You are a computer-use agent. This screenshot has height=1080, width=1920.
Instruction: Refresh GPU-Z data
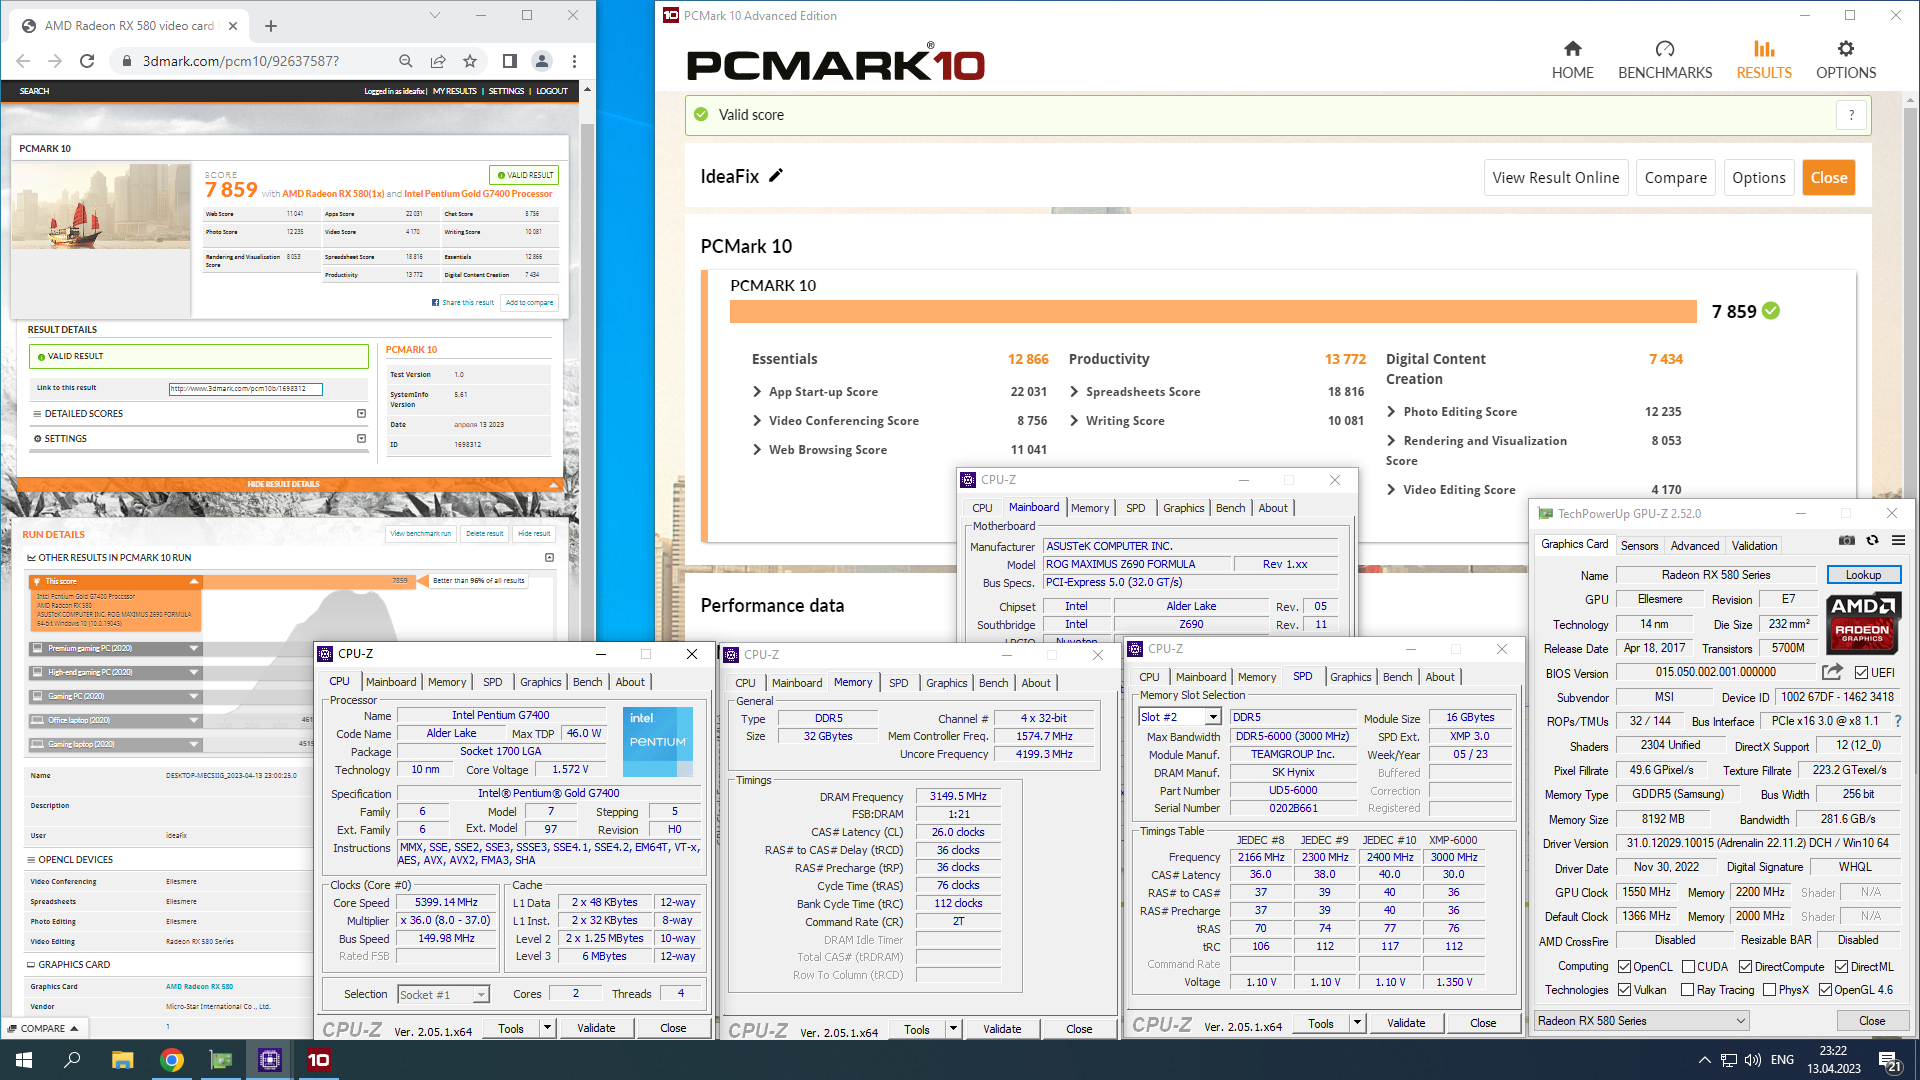point(1872,540)
